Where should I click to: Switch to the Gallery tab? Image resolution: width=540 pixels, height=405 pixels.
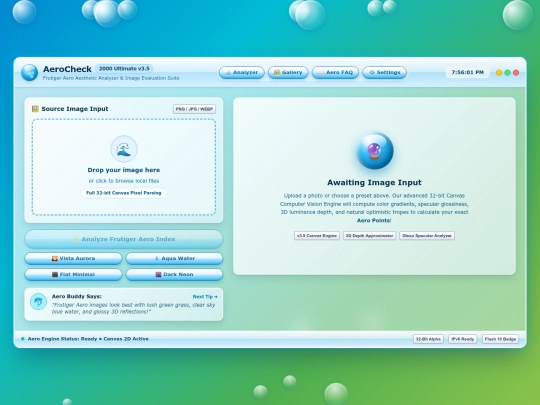point(288,72)
